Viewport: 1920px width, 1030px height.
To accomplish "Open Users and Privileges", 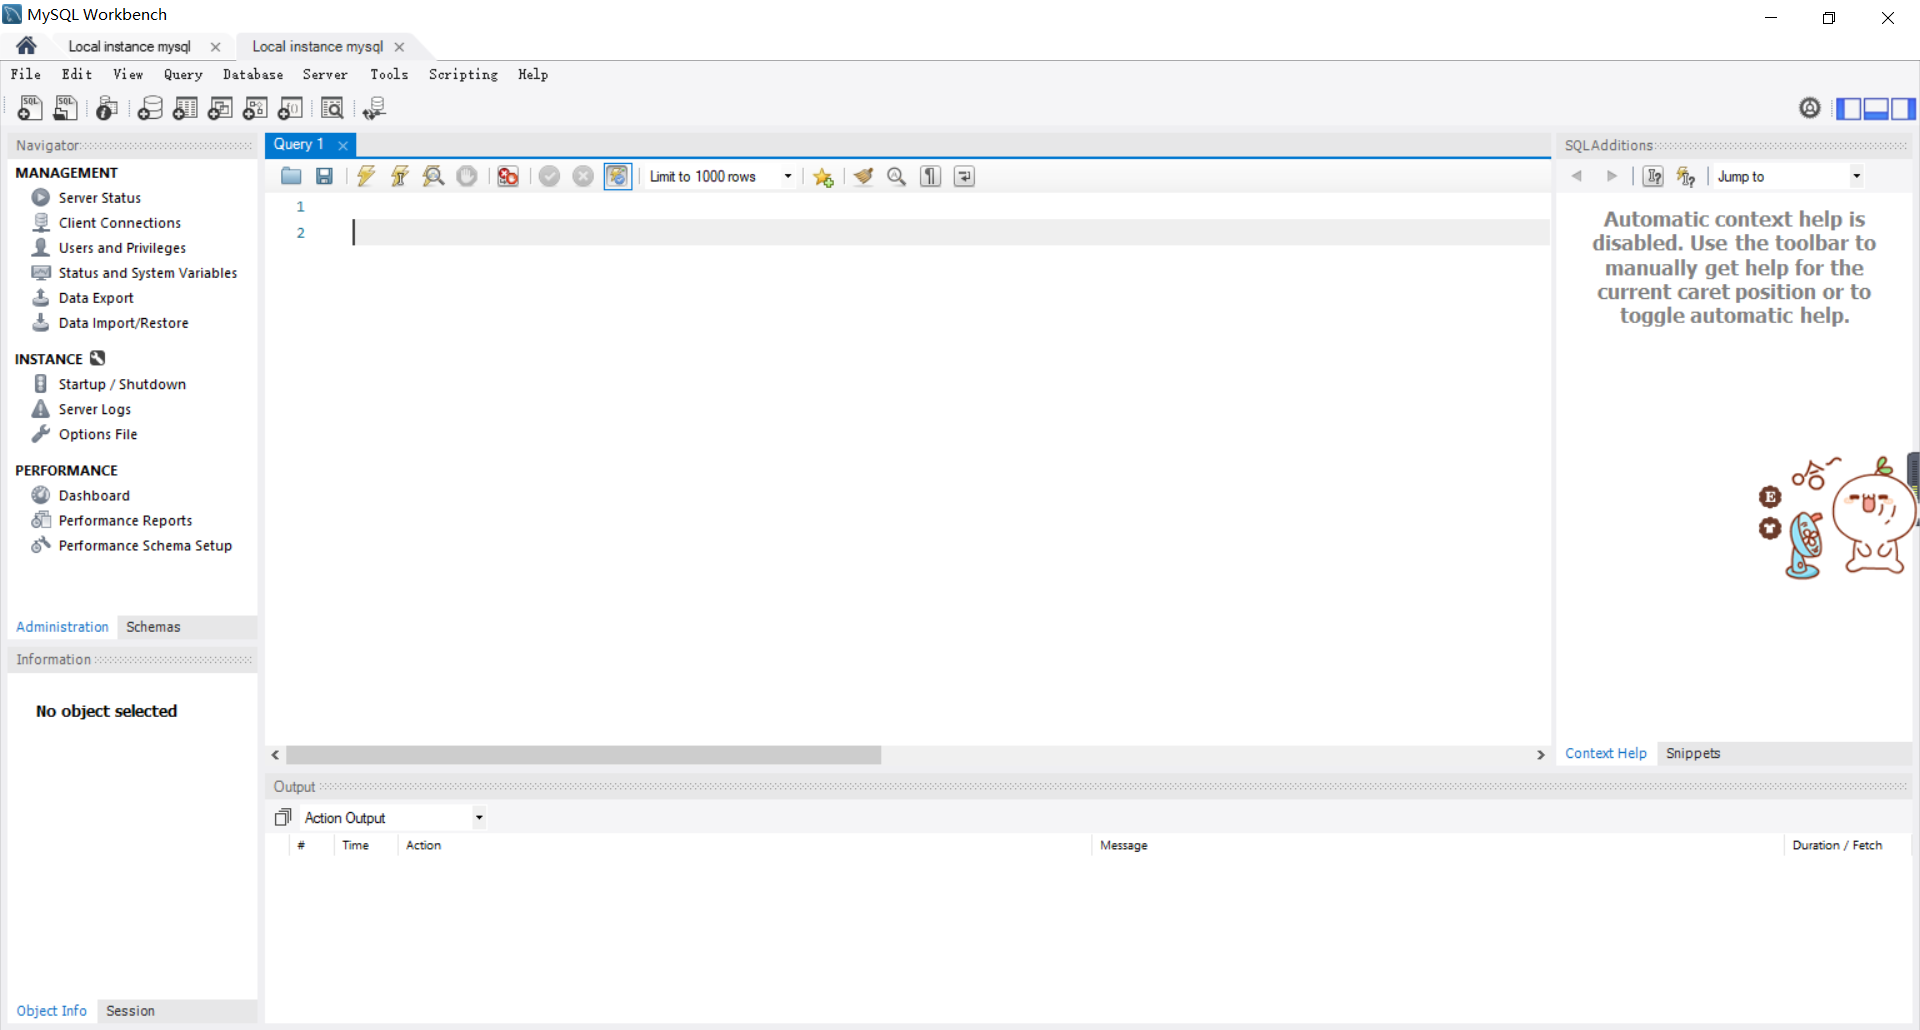I will pos(122,248).
